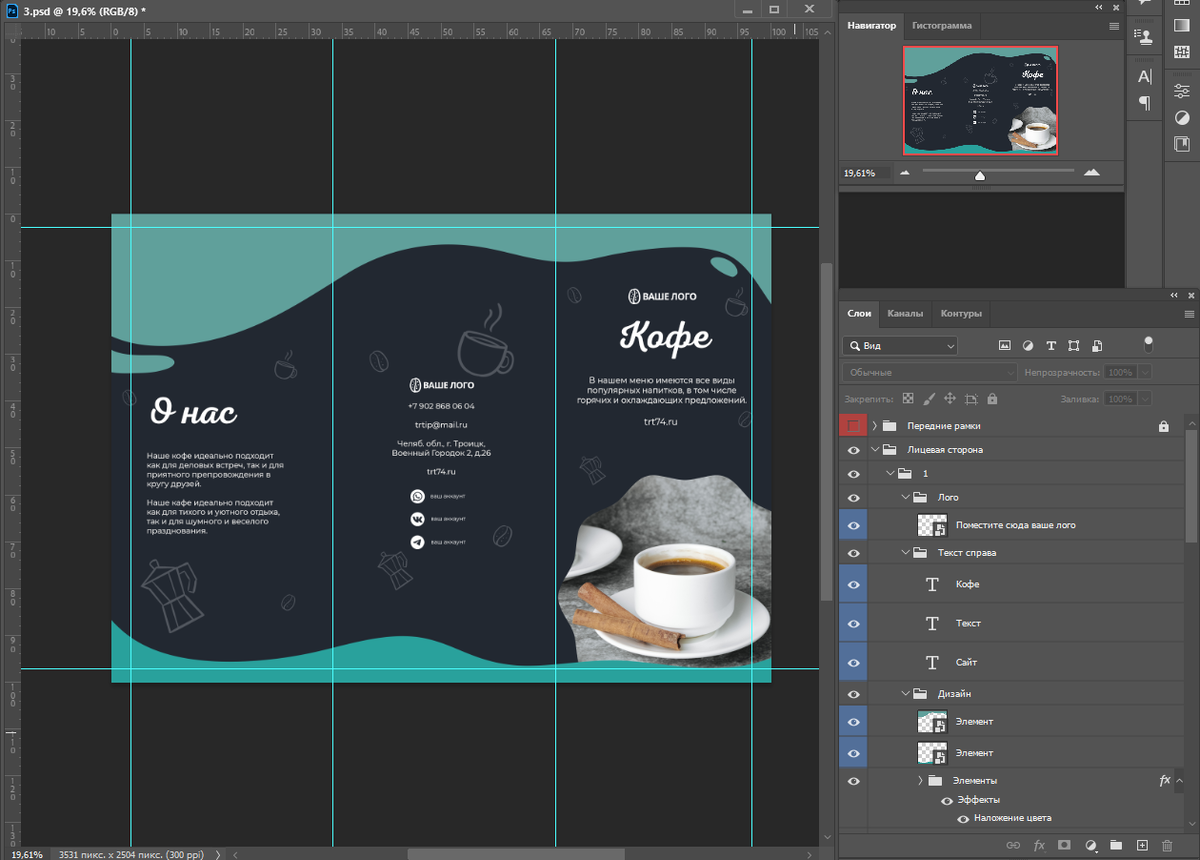Image resolution: width=1200 pixels, height=860 pixels.
Task: Open the Paragraph panel icon
Action: 1145,103
